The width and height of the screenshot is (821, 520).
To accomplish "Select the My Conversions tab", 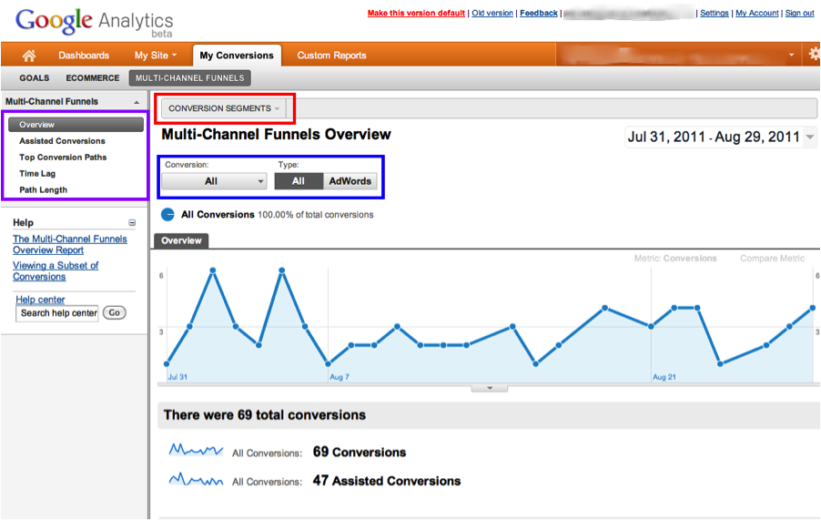I will (237, 56).
